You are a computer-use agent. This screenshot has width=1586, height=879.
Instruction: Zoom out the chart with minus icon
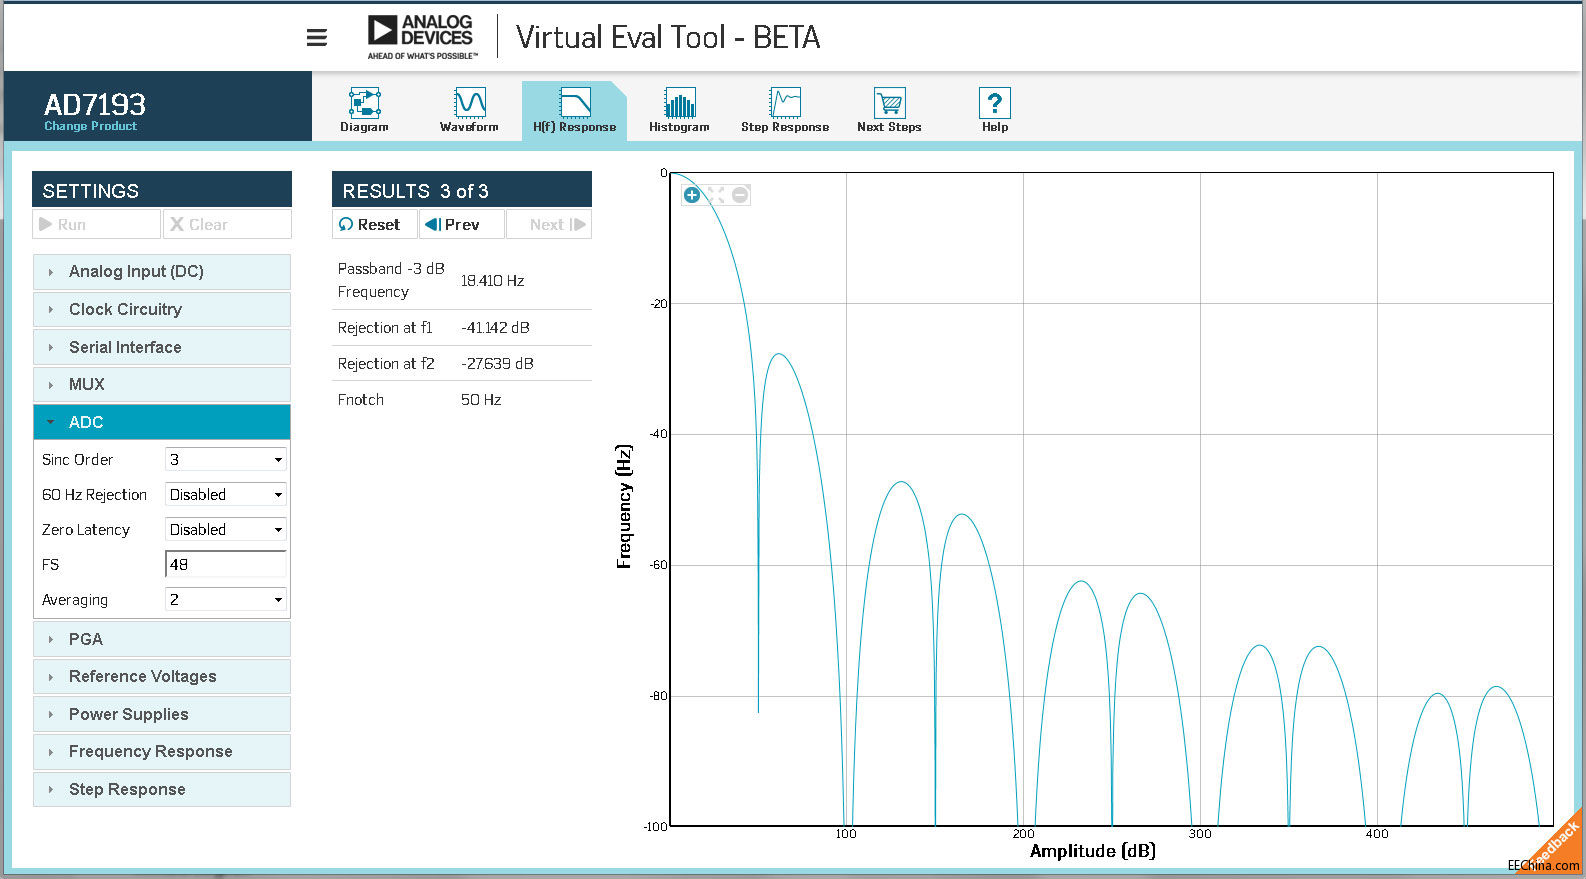point(740,195)
